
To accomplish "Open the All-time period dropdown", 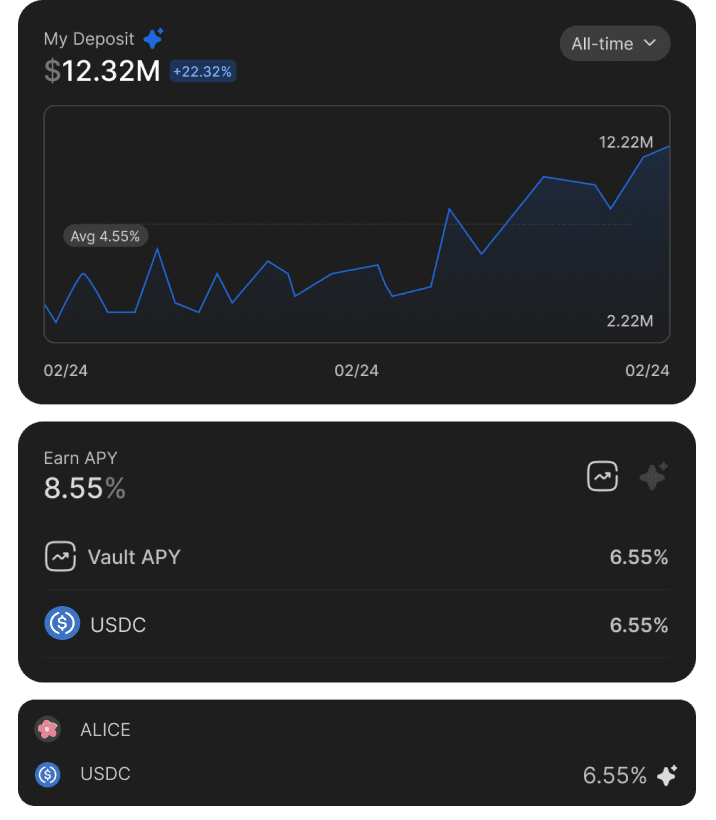I will [x=614, y=43].
